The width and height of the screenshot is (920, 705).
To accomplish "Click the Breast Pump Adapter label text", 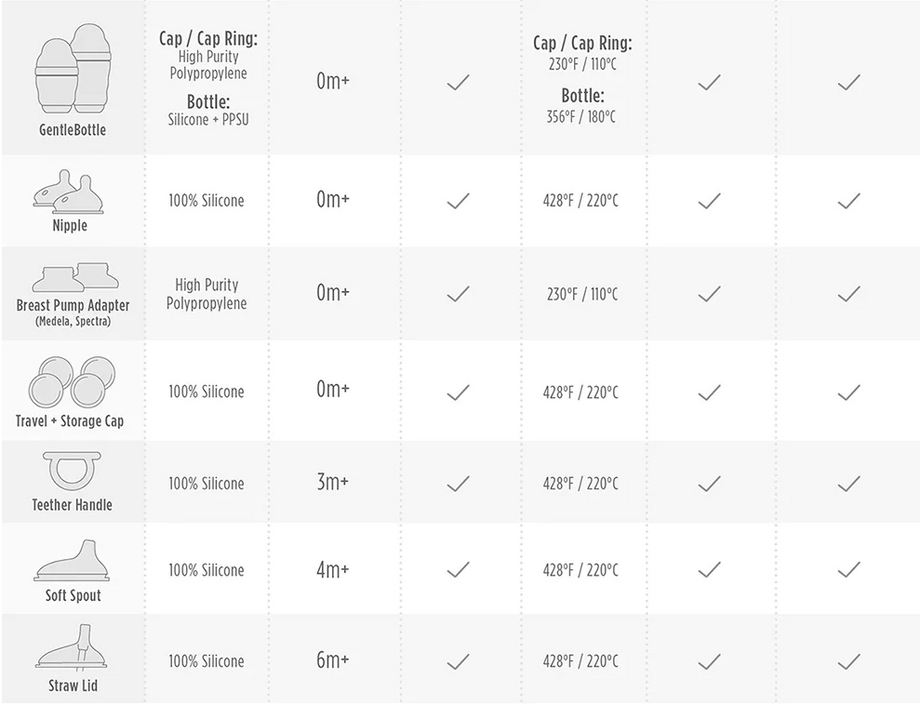I will (73, 305).
